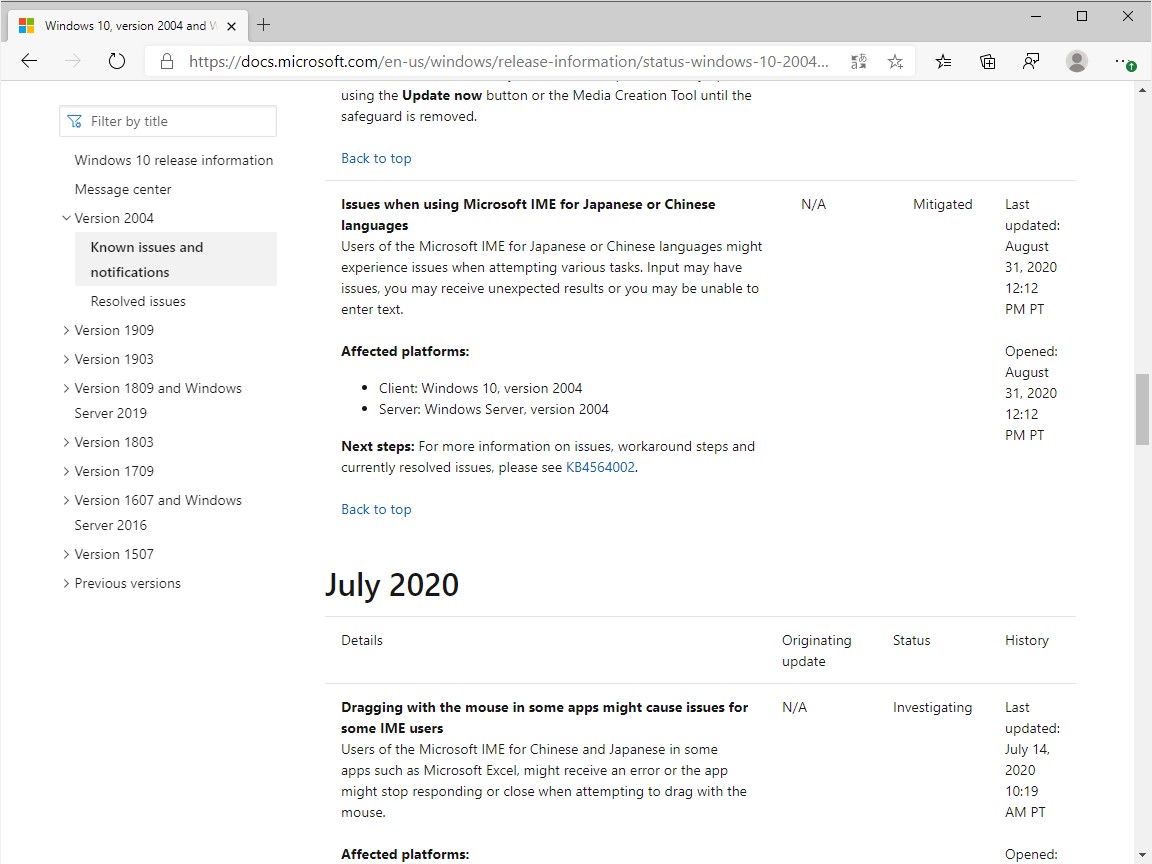Click the browser back arrow
Viewport: 1152px width, 864px height.
click(x=29, y=61)
